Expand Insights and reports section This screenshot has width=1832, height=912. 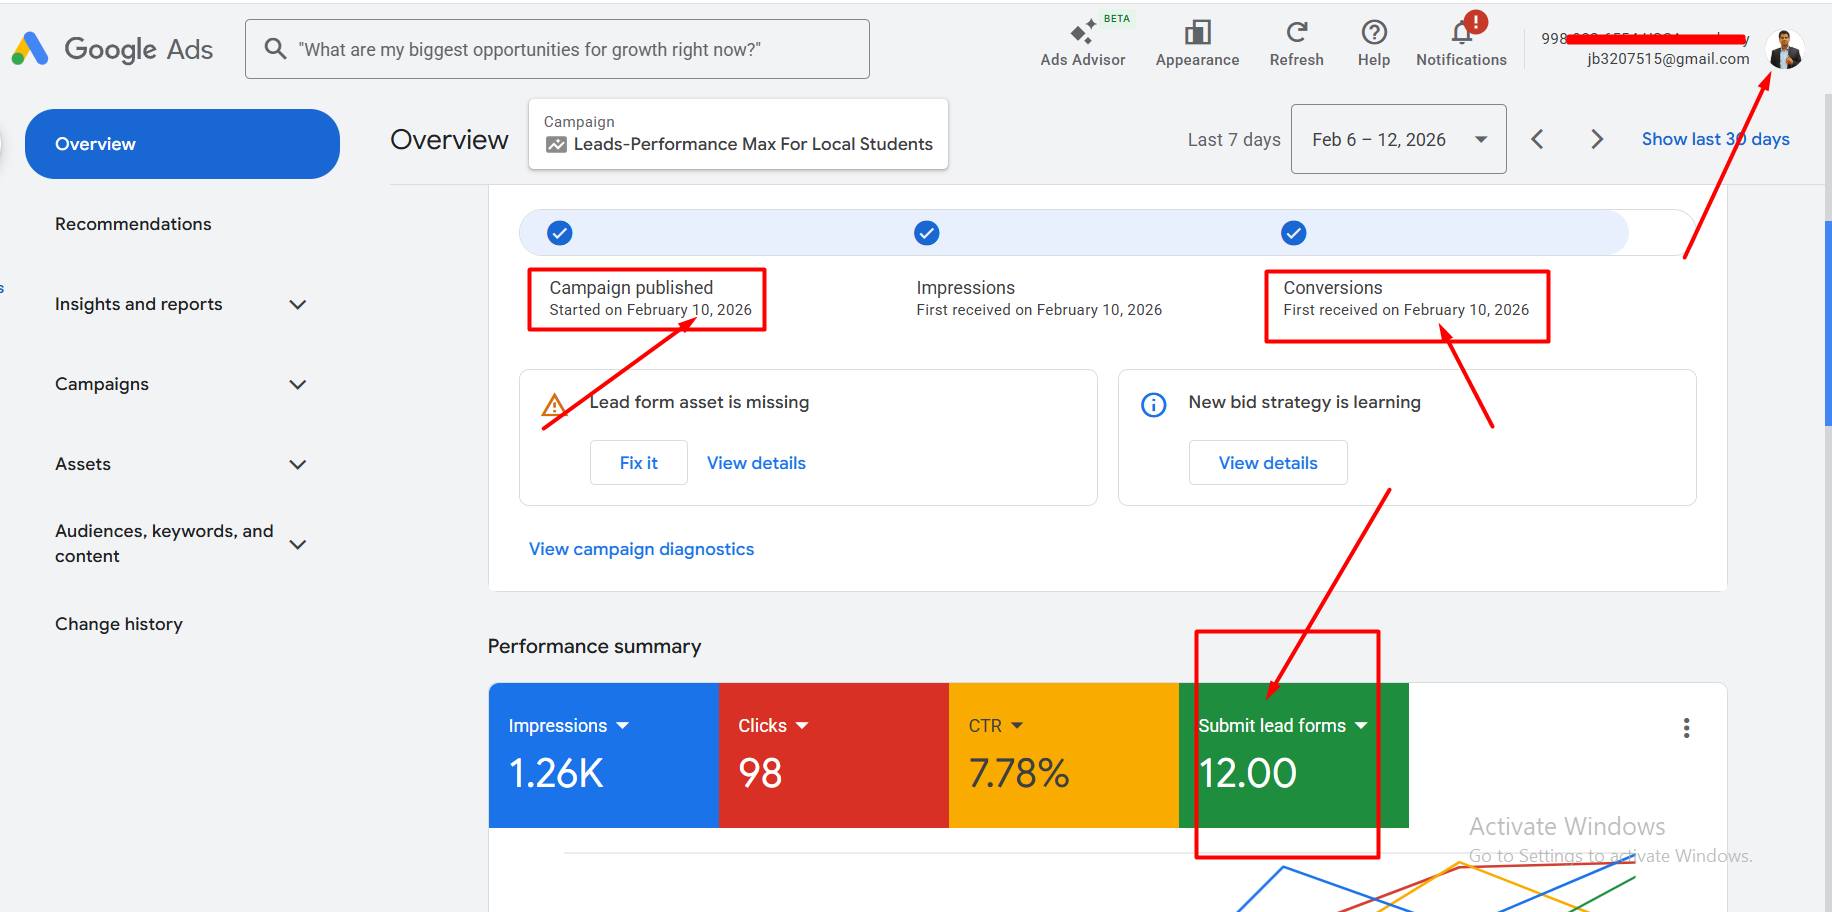click(297, 304)
